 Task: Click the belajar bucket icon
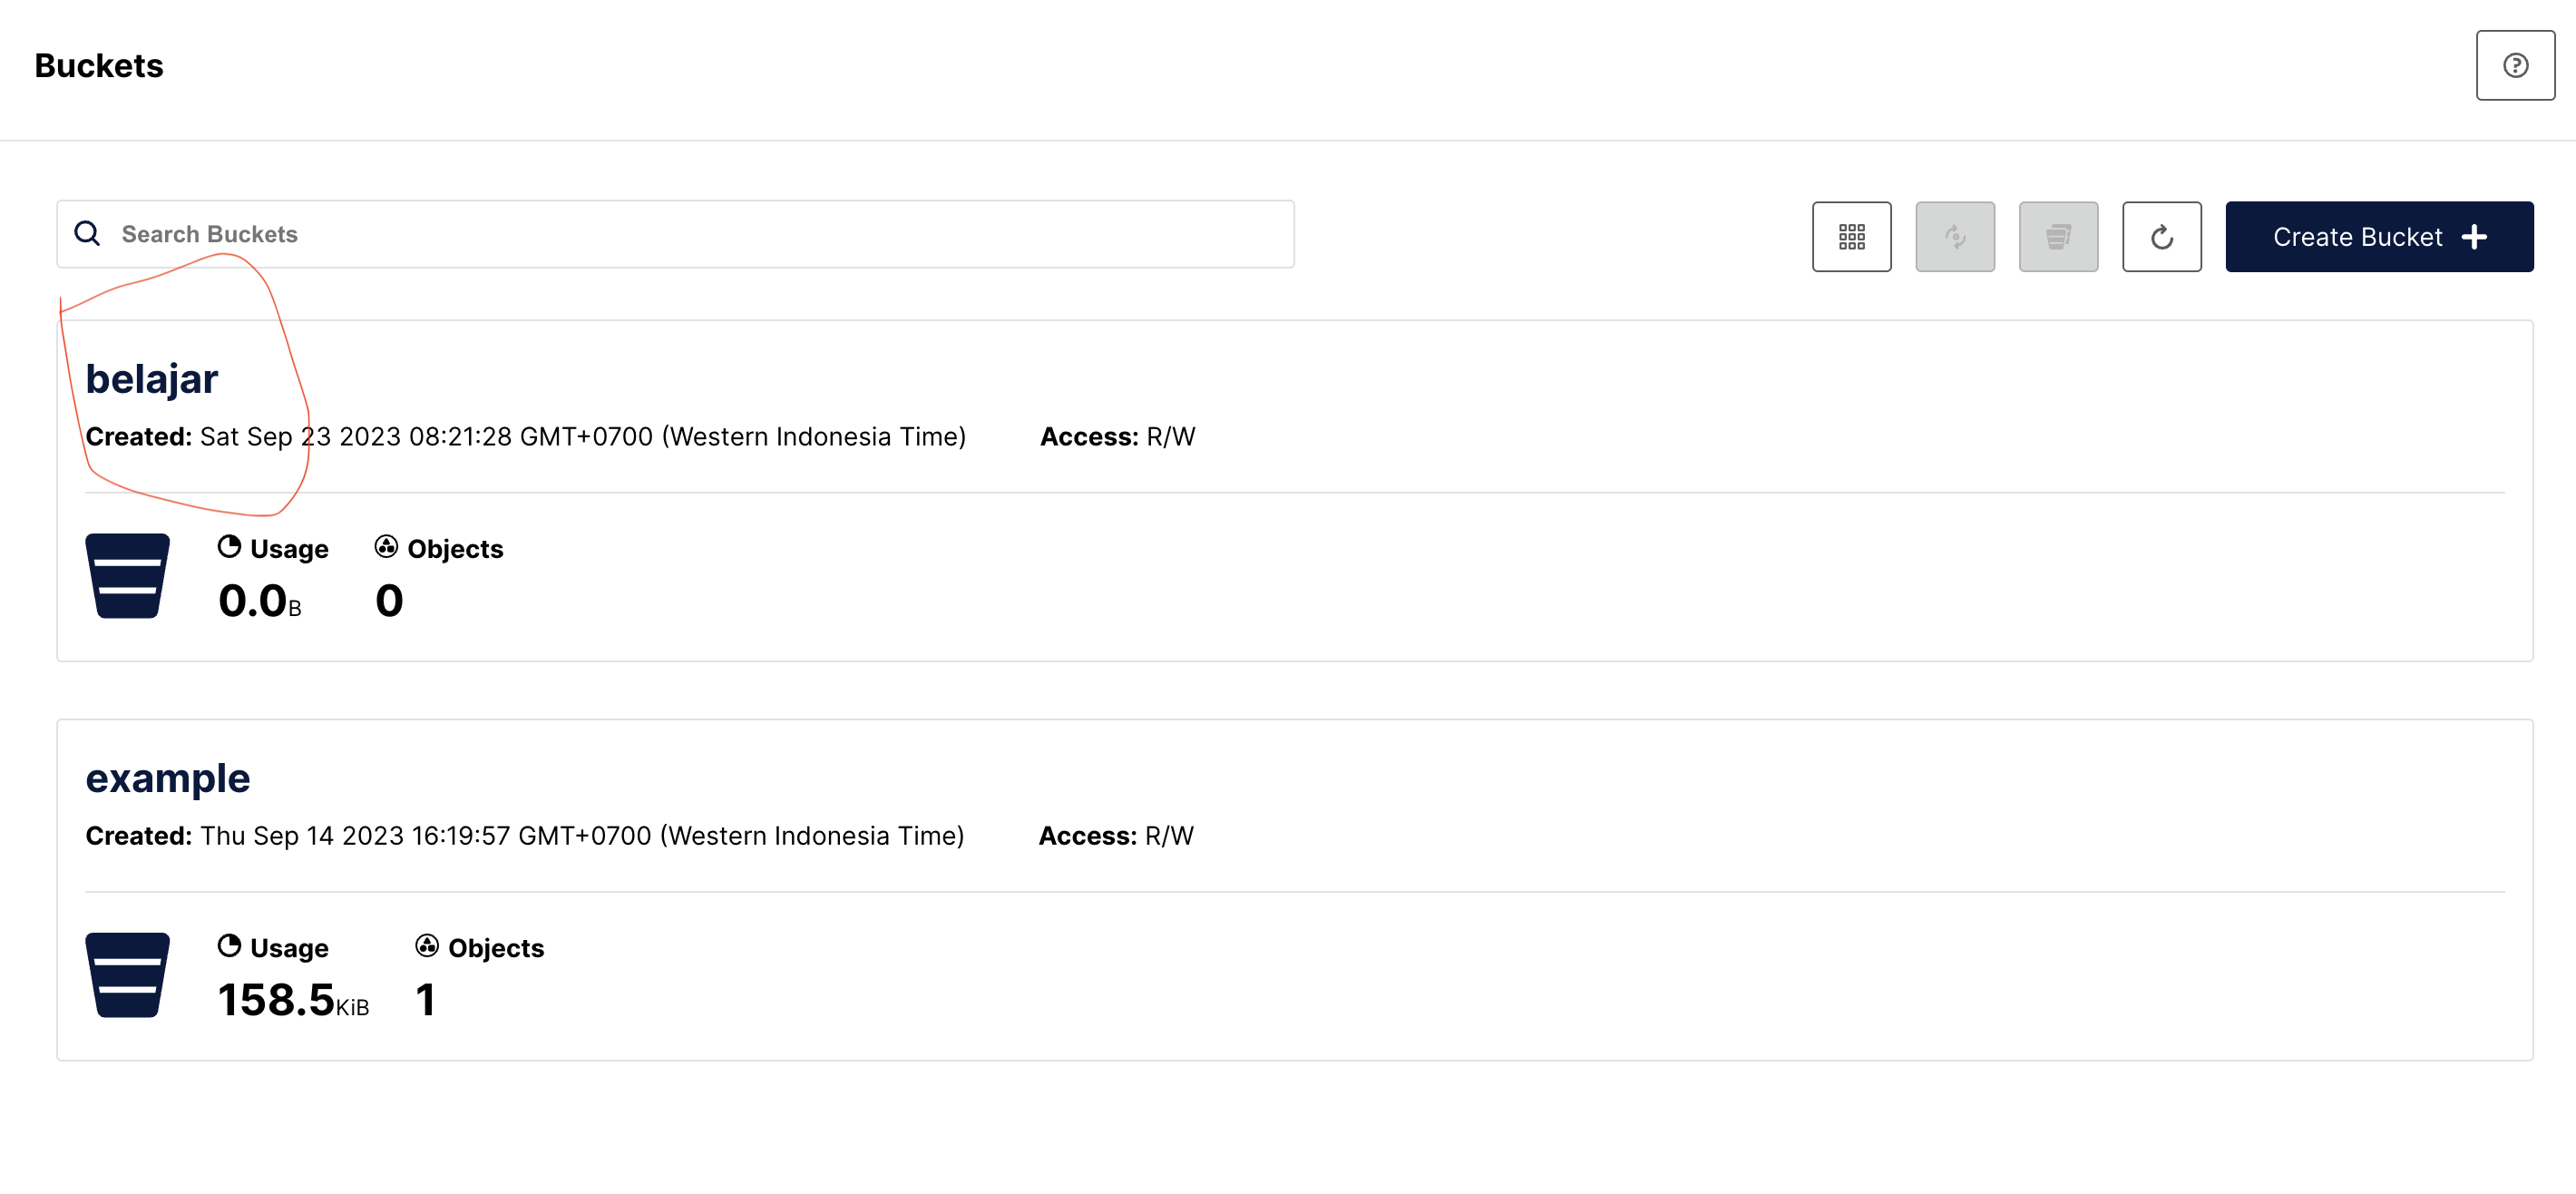coord(127,576)
